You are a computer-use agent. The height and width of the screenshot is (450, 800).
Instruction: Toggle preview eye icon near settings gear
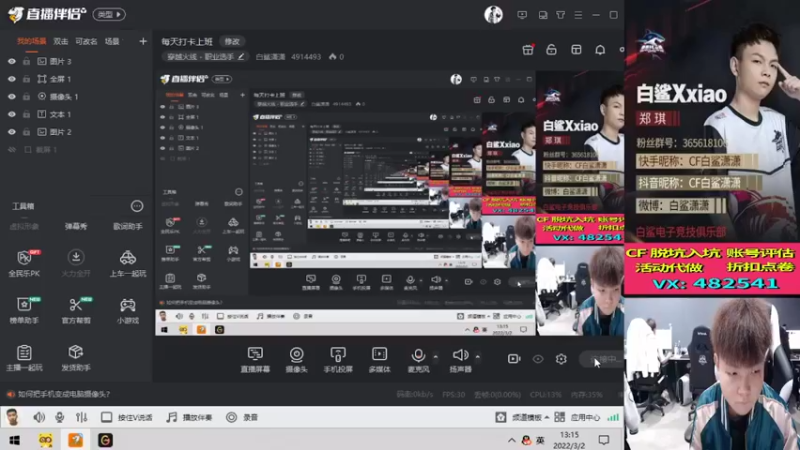pyautogui.click(x=538, y=359)
